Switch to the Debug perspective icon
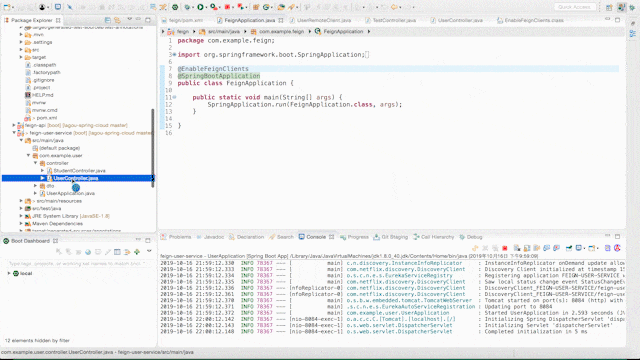 tap(633, 7)
